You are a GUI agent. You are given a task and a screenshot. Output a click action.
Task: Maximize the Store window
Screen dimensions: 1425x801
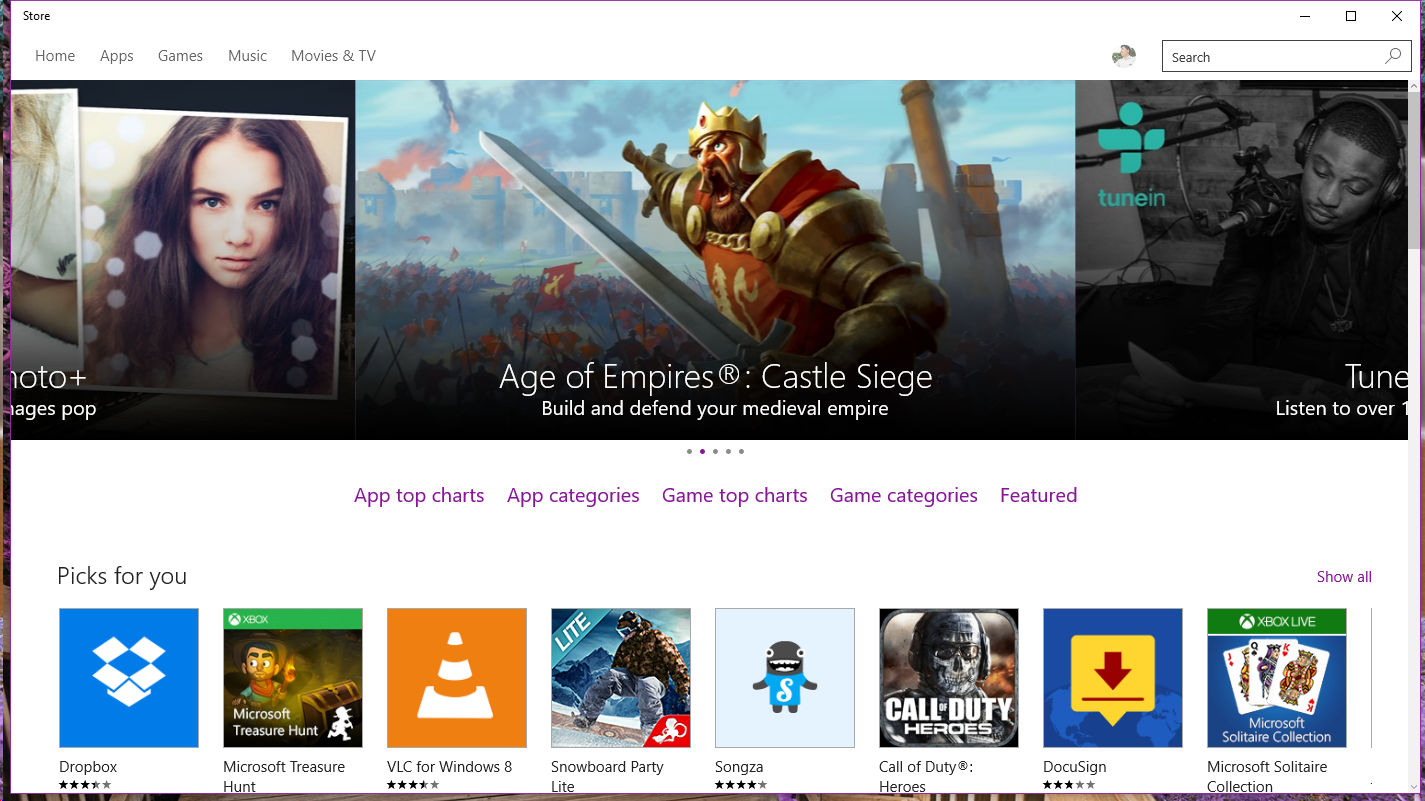[1351, 16]
